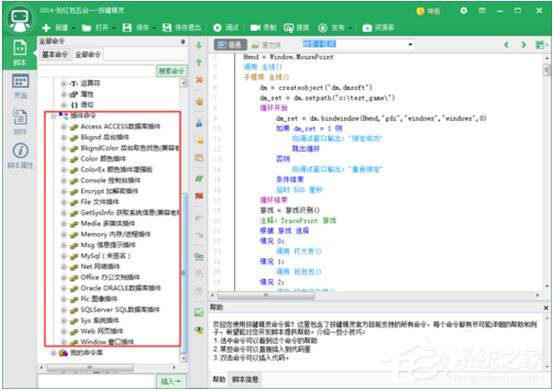Open the dropdown arrow next to 打开
553x391 pixels.
point(114,28)
